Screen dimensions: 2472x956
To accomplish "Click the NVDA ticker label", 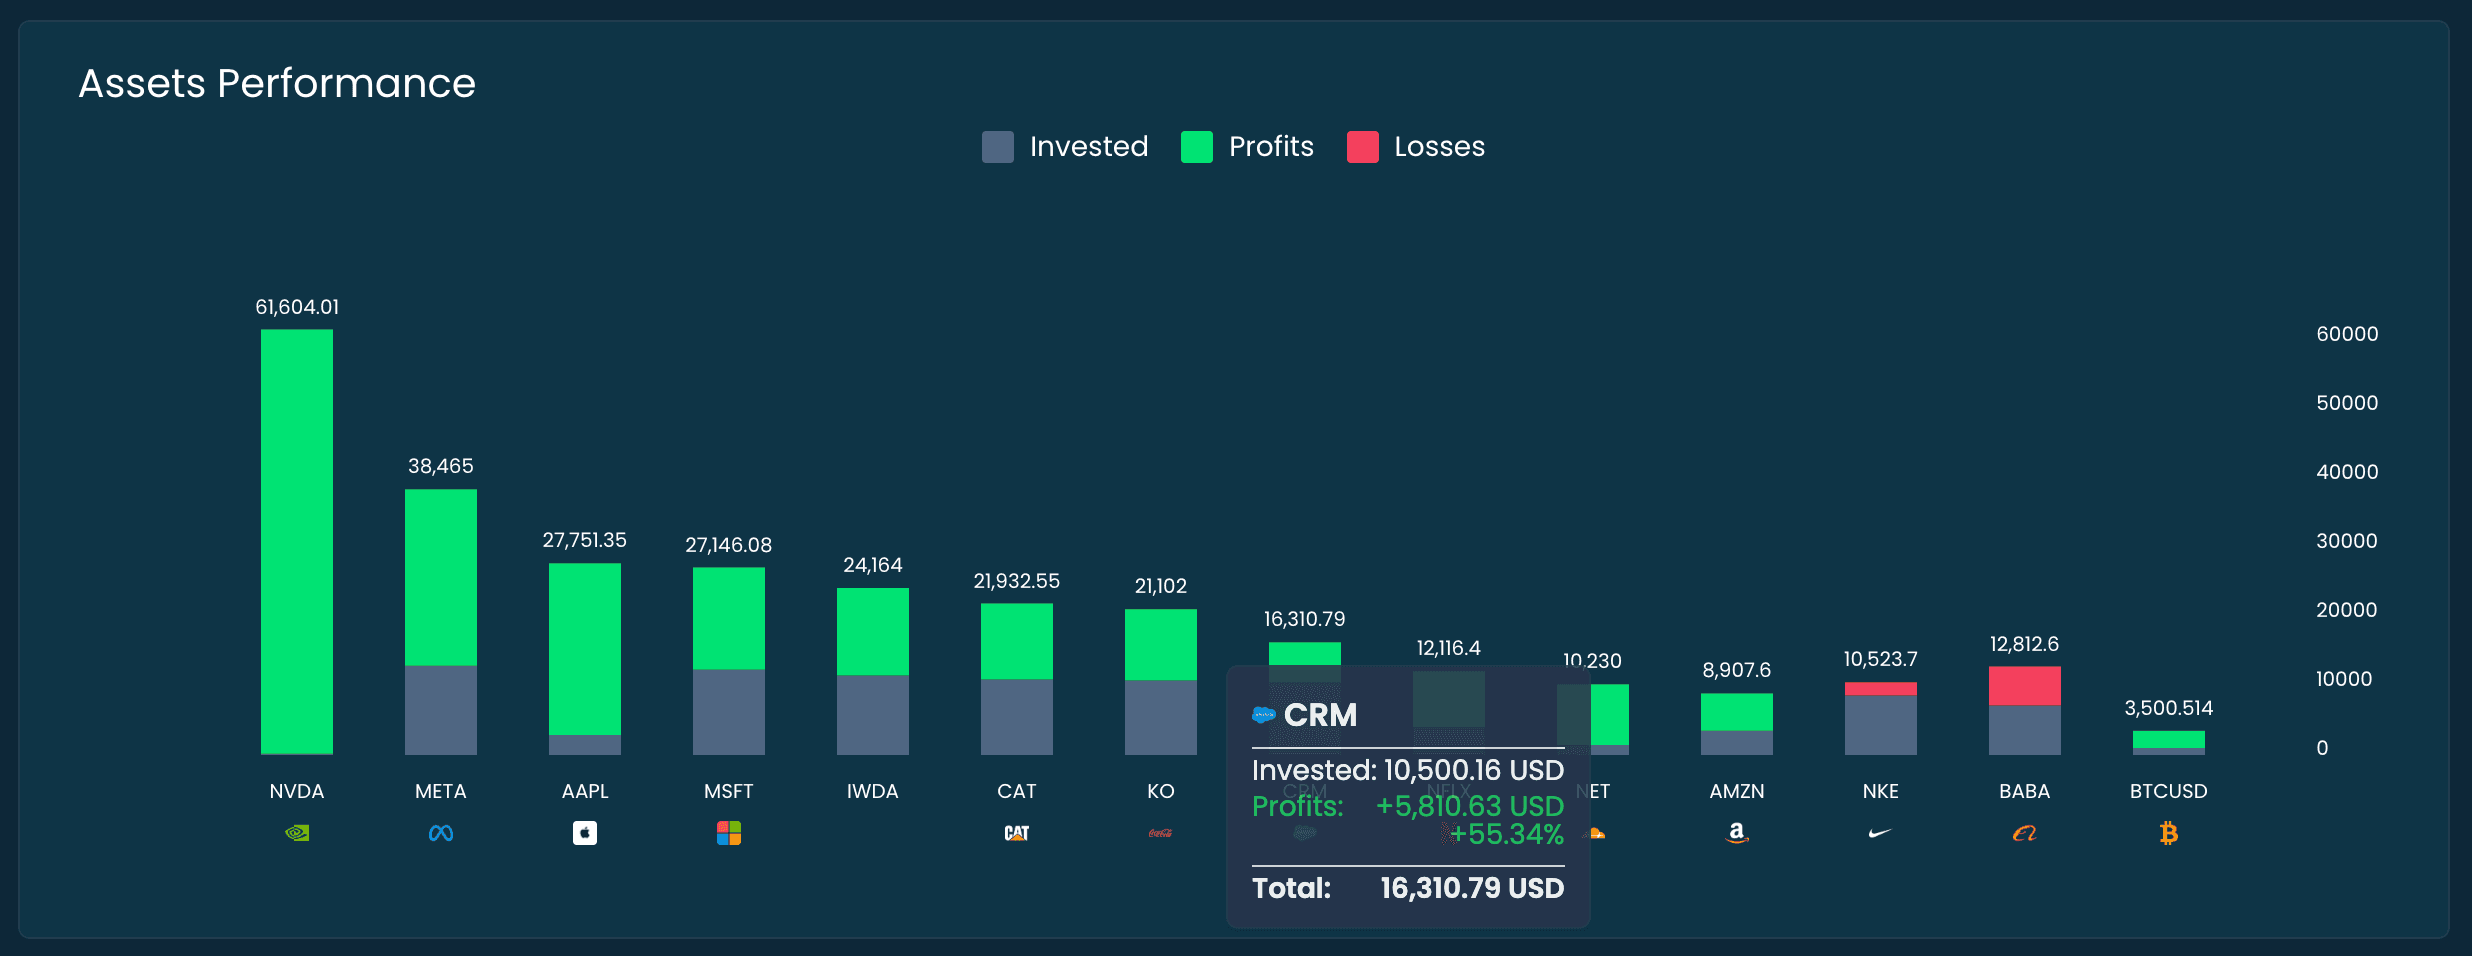I will click(x=297, y=791).
